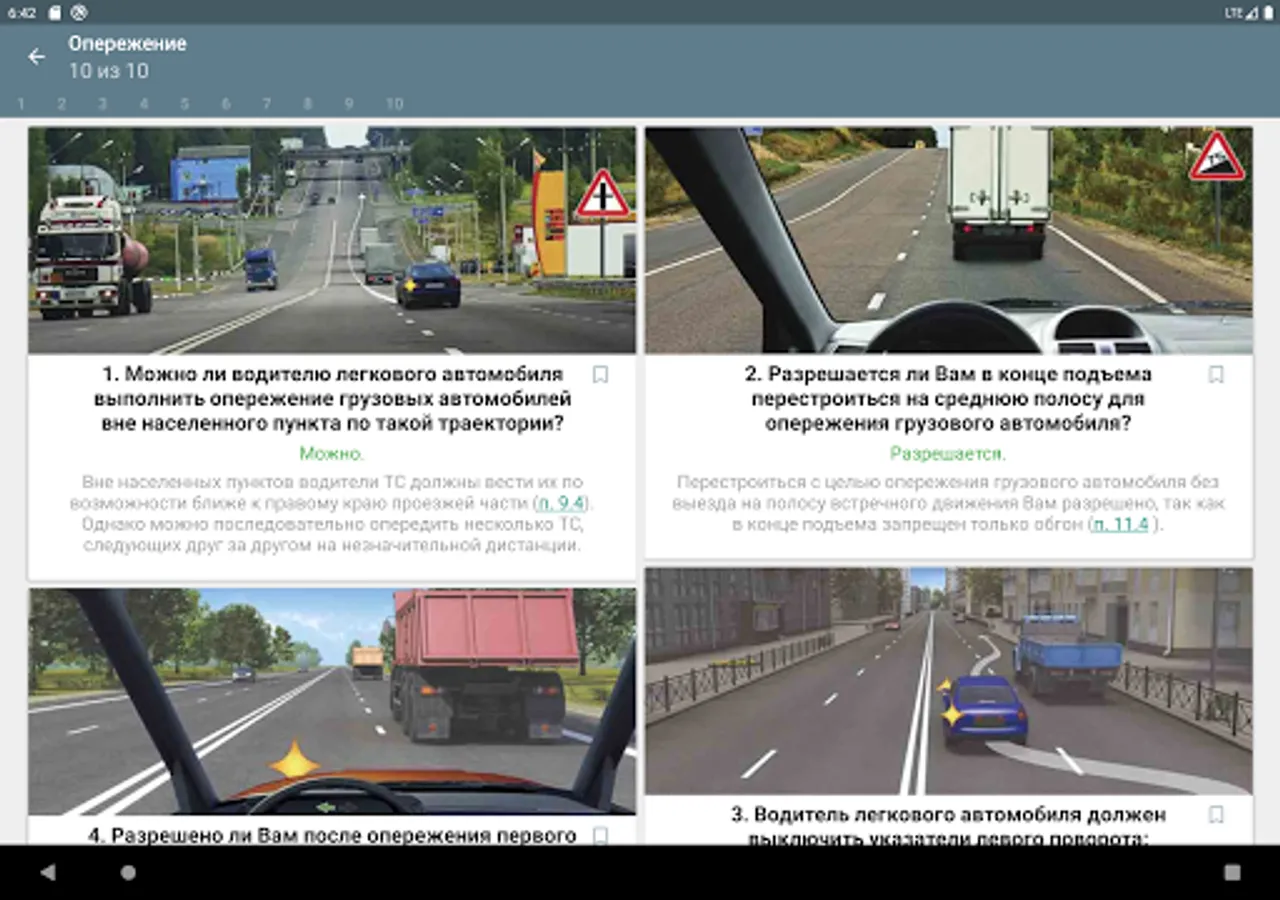The width and height of the screenshot is (1280, 900).
Task: Select question number 5 in the pager
Action: click(x=185, y=104)
